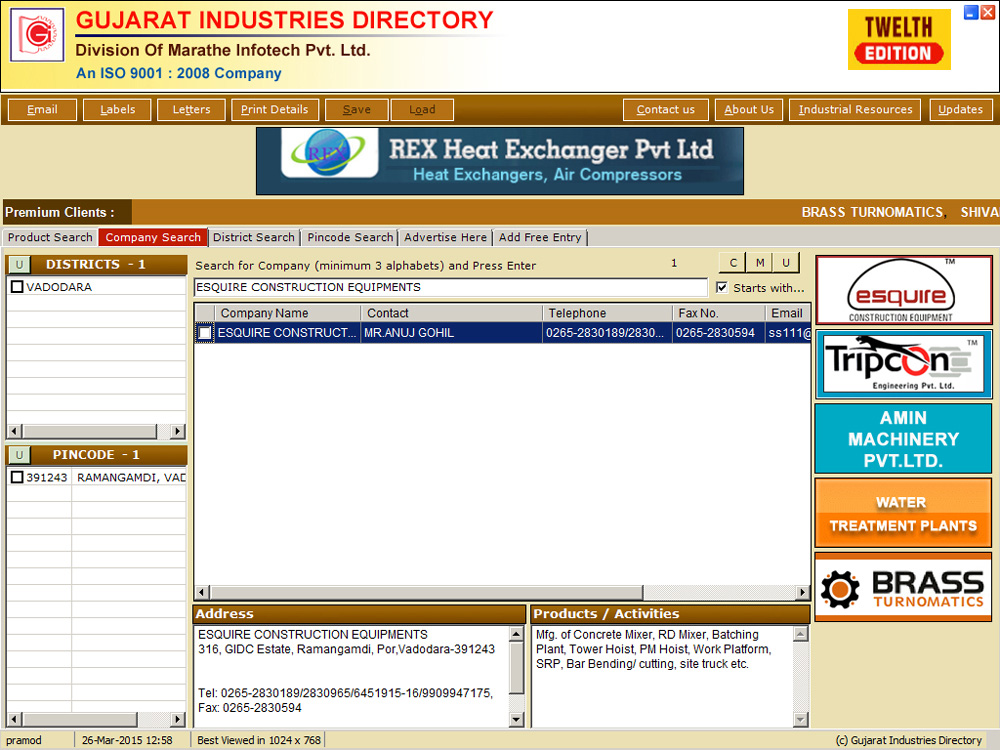Select the Company Search tab
1000x750 pixels.
(153, 237)
